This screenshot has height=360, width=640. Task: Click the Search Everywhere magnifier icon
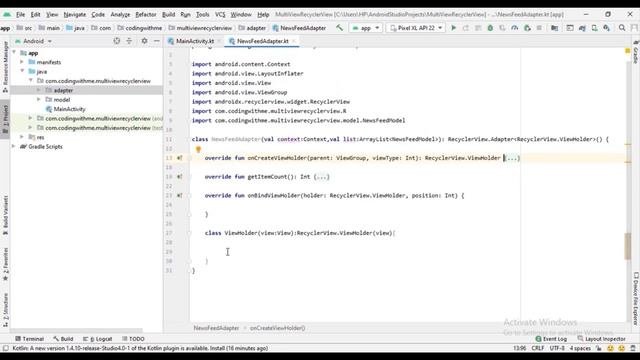click(622, 28)
